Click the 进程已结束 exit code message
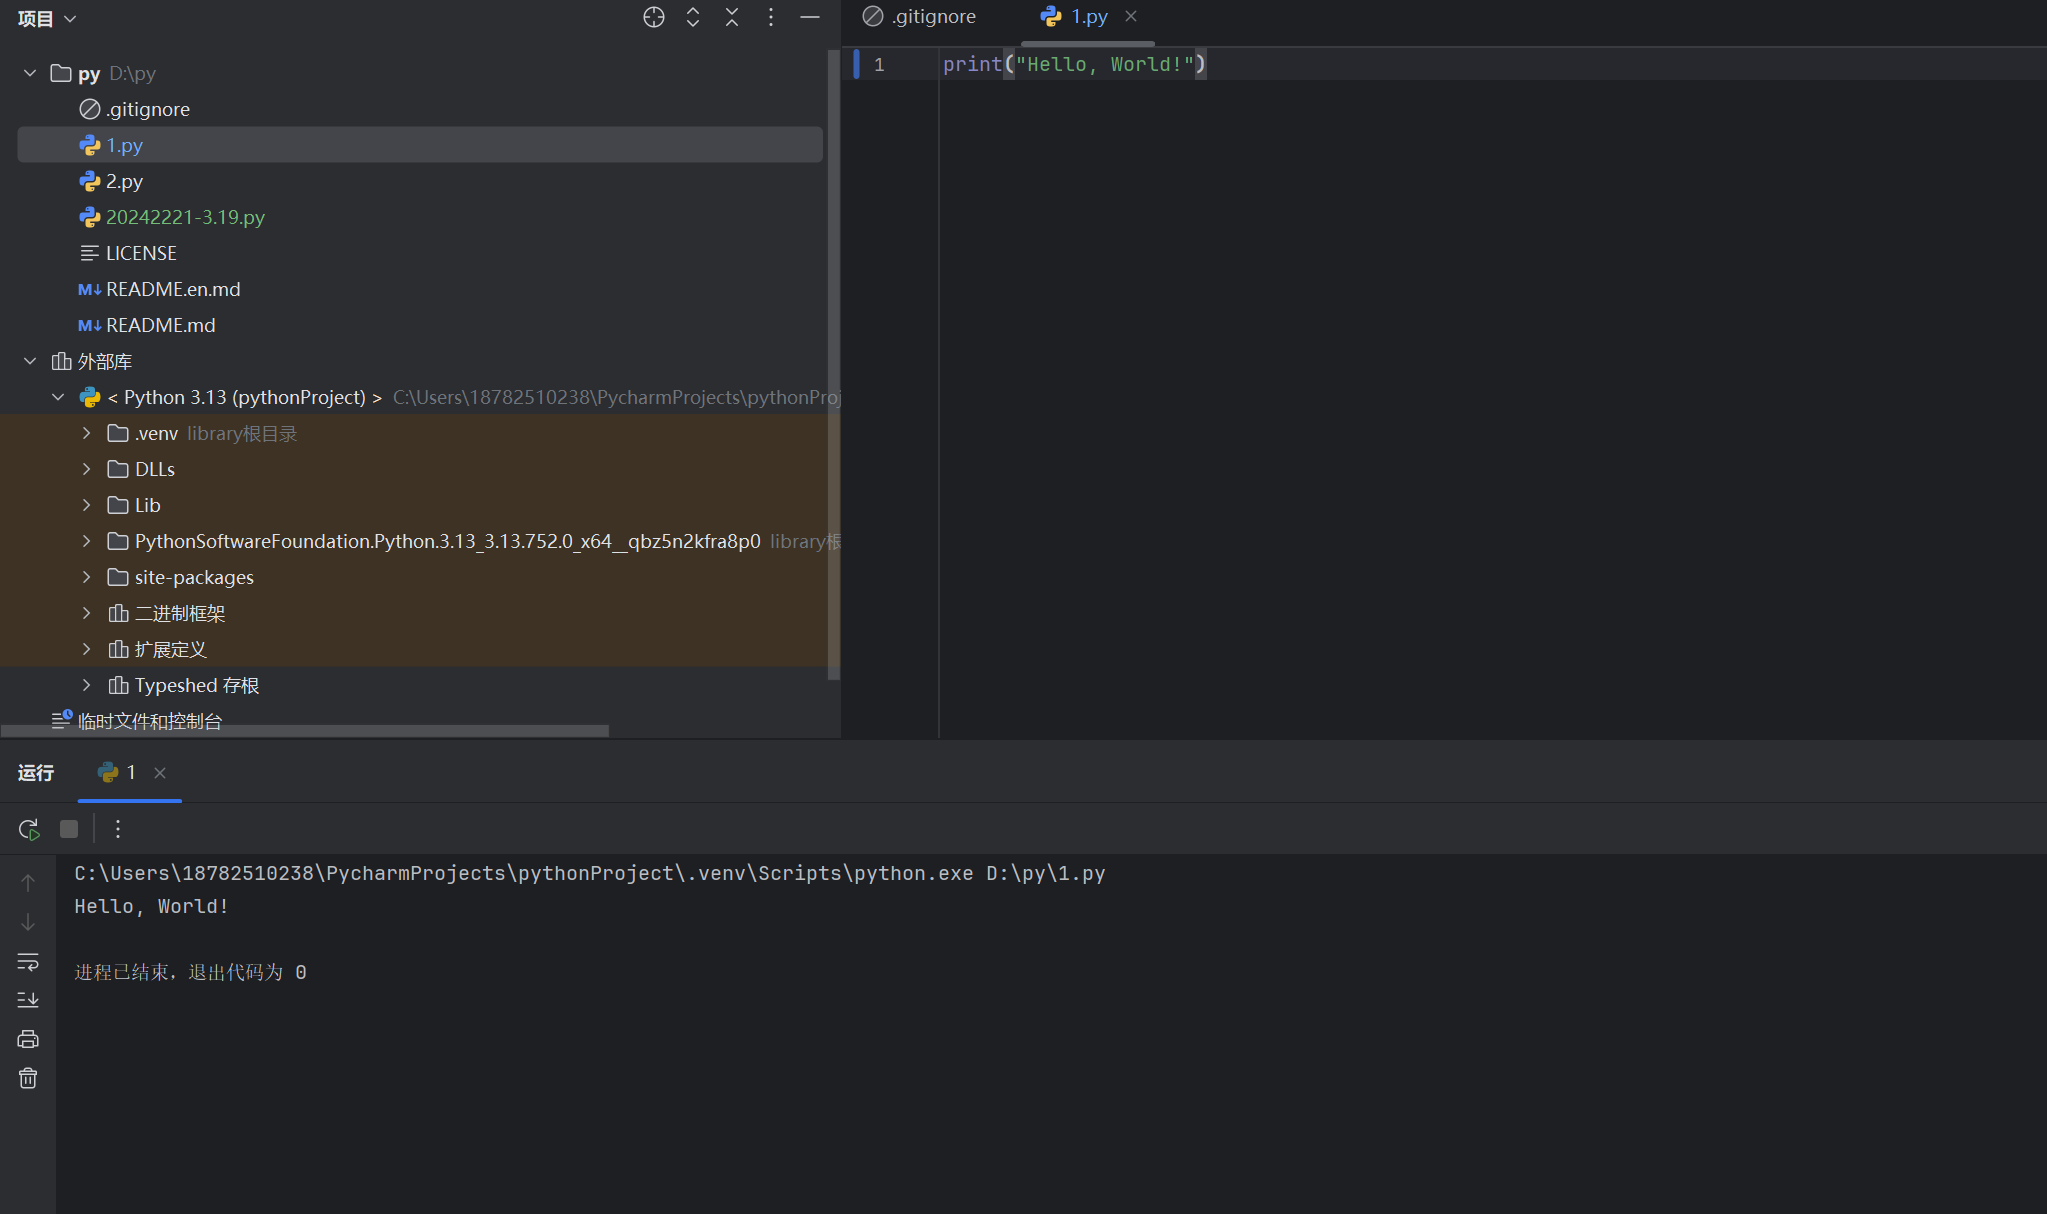The height and width of the screenshot is (1214, 2047). (190, 972)
